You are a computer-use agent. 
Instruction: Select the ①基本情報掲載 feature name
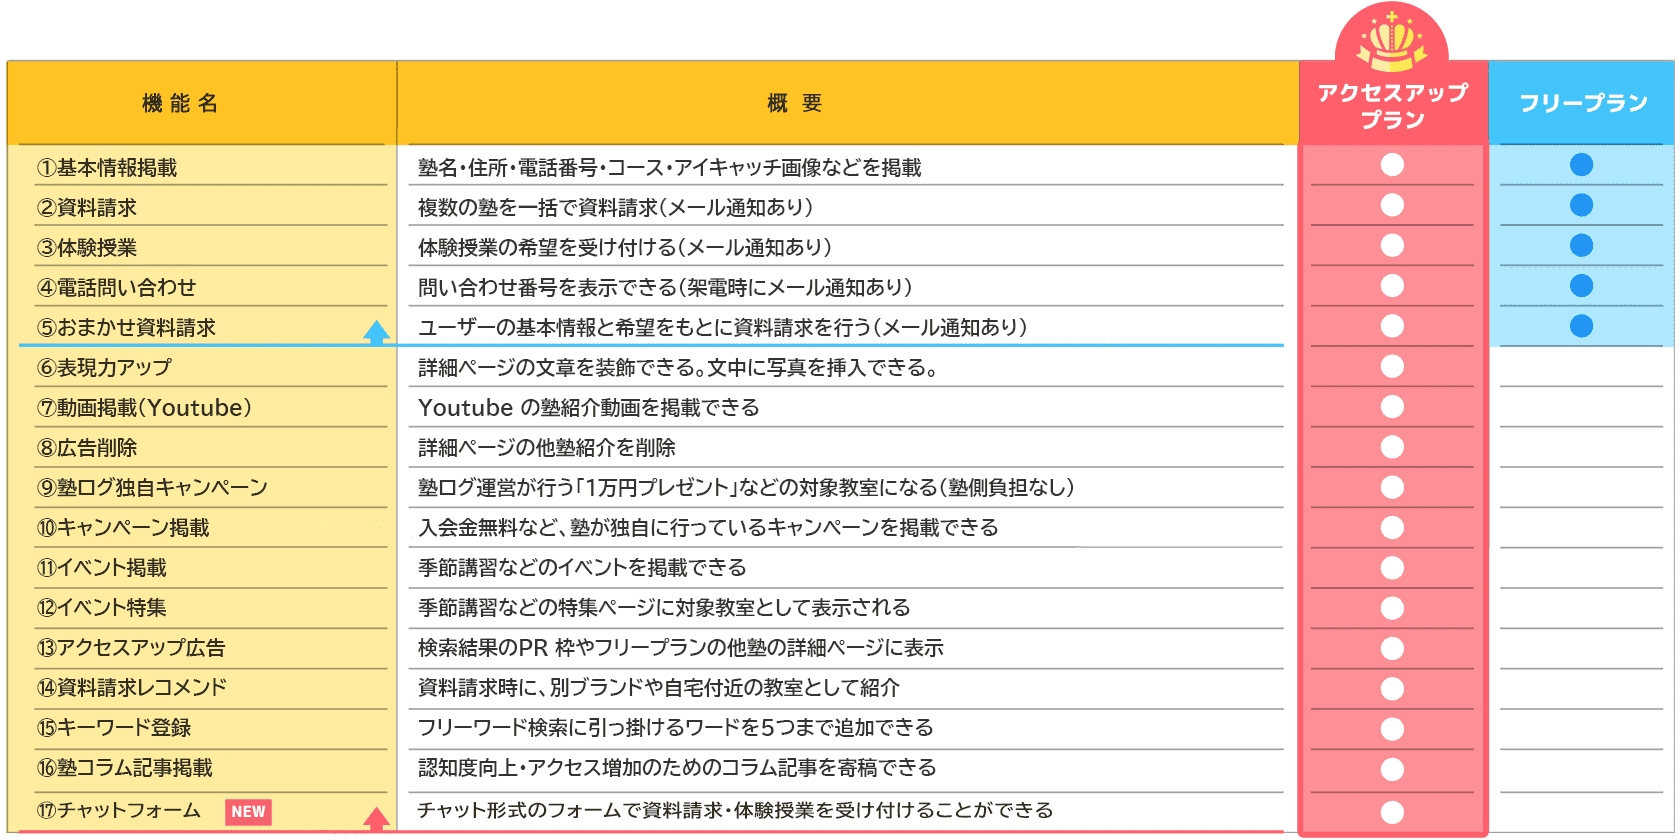[x=107, y=168]
